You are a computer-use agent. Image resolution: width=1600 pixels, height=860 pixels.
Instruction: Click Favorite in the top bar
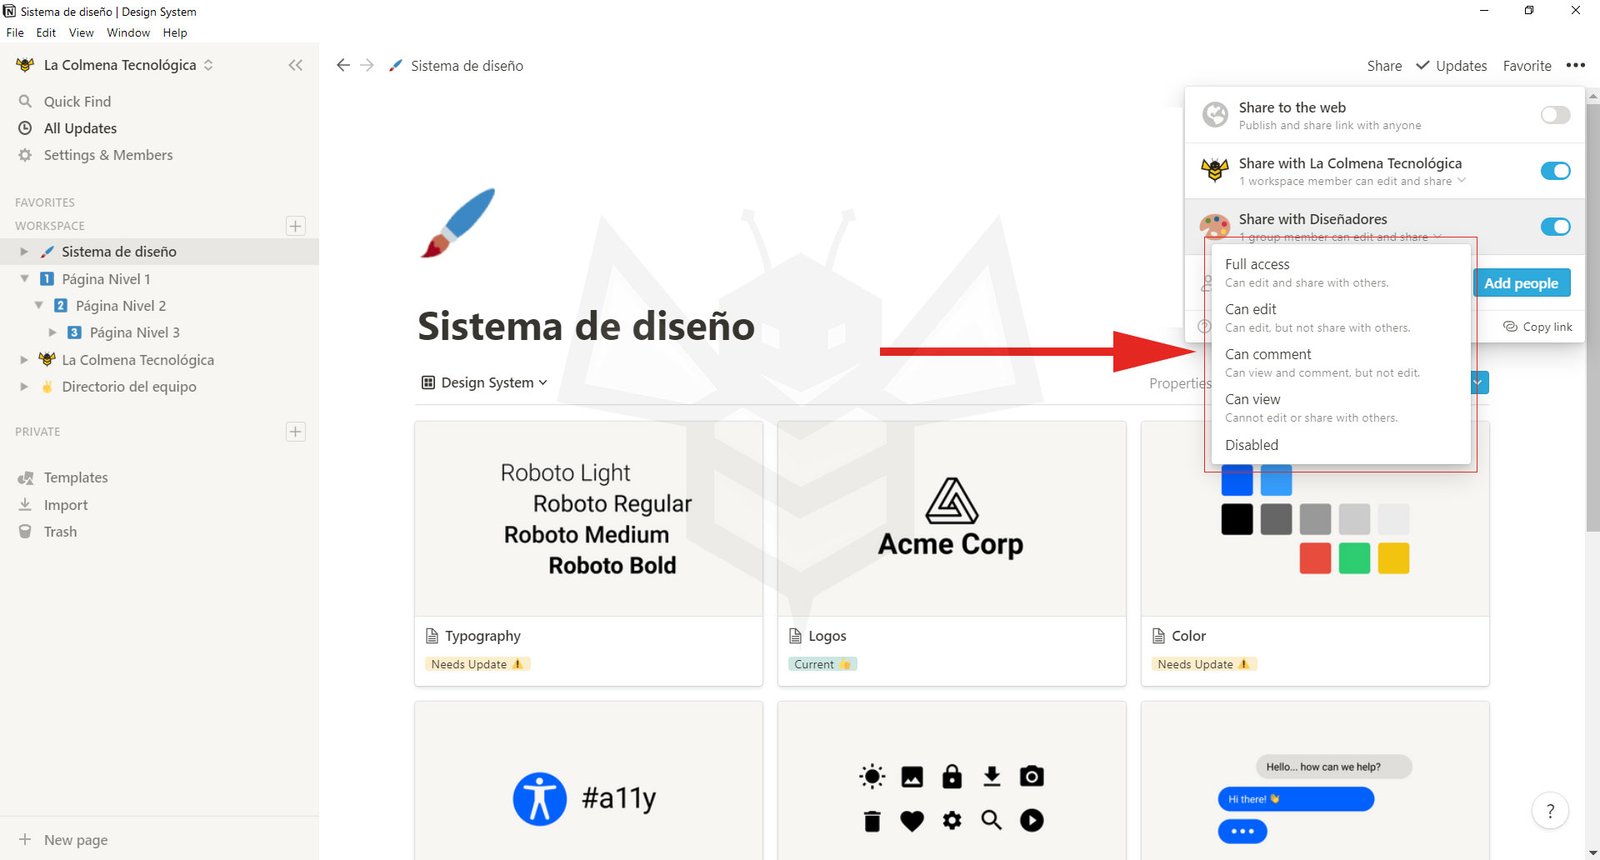(1527, 66)
